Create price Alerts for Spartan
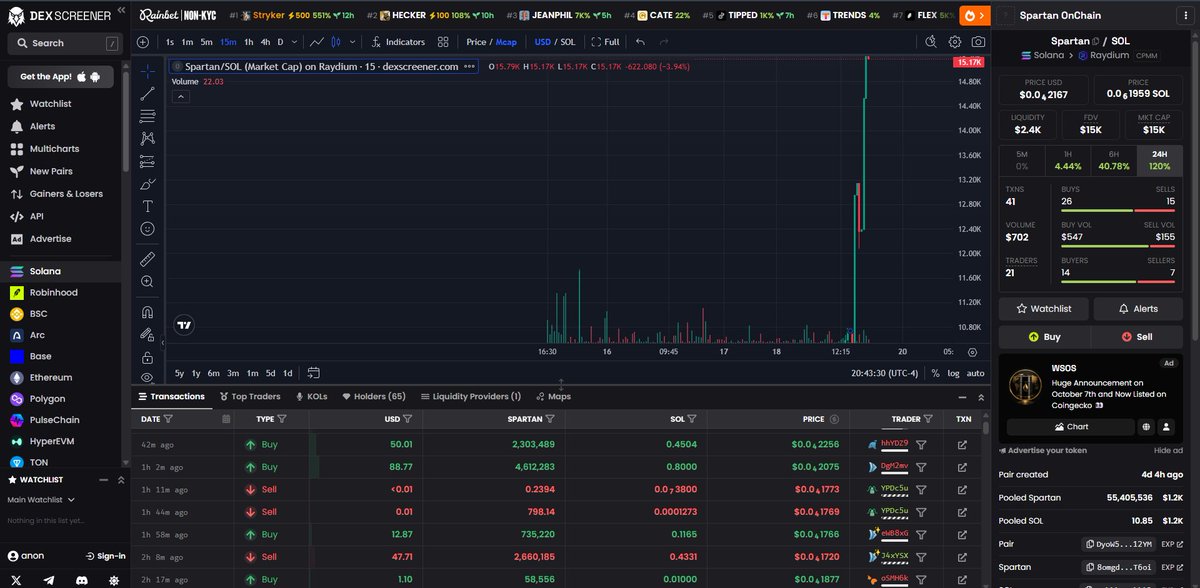Viewport: 1200px width, 588px height. tap(1138, 309)
